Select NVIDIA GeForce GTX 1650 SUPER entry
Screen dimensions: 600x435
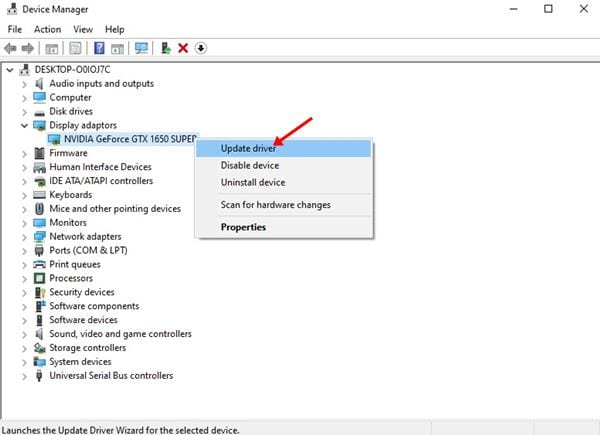pos(130,139)
